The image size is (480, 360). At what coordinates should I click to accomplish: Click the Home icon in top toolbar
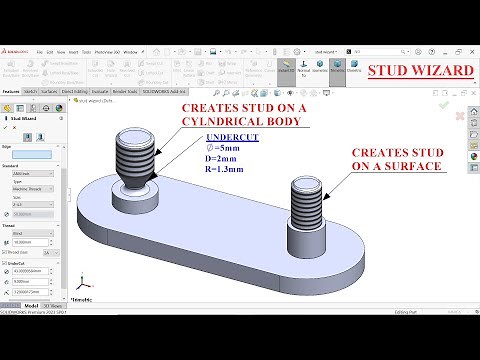click(x=156, y=52)
